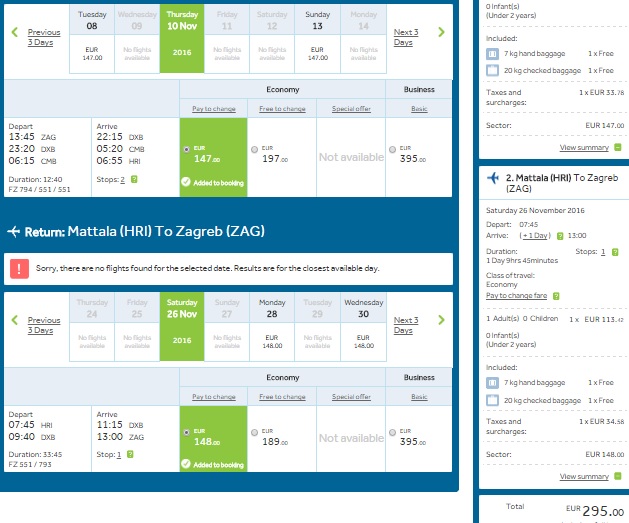Screen dimensions: 629x523
Task: Expand the outbound Stops: 2 details link
Action: [x=122, y=180]
